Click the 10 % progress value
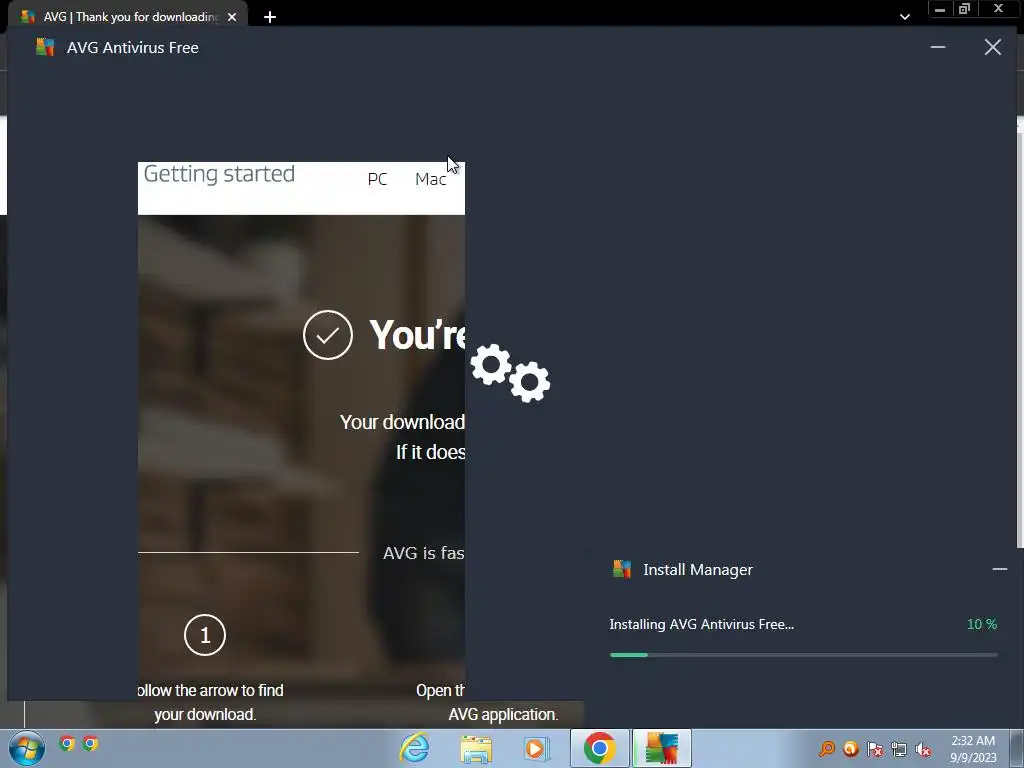Viewport: 1024px width, 768px height. [x=982, y=624]
